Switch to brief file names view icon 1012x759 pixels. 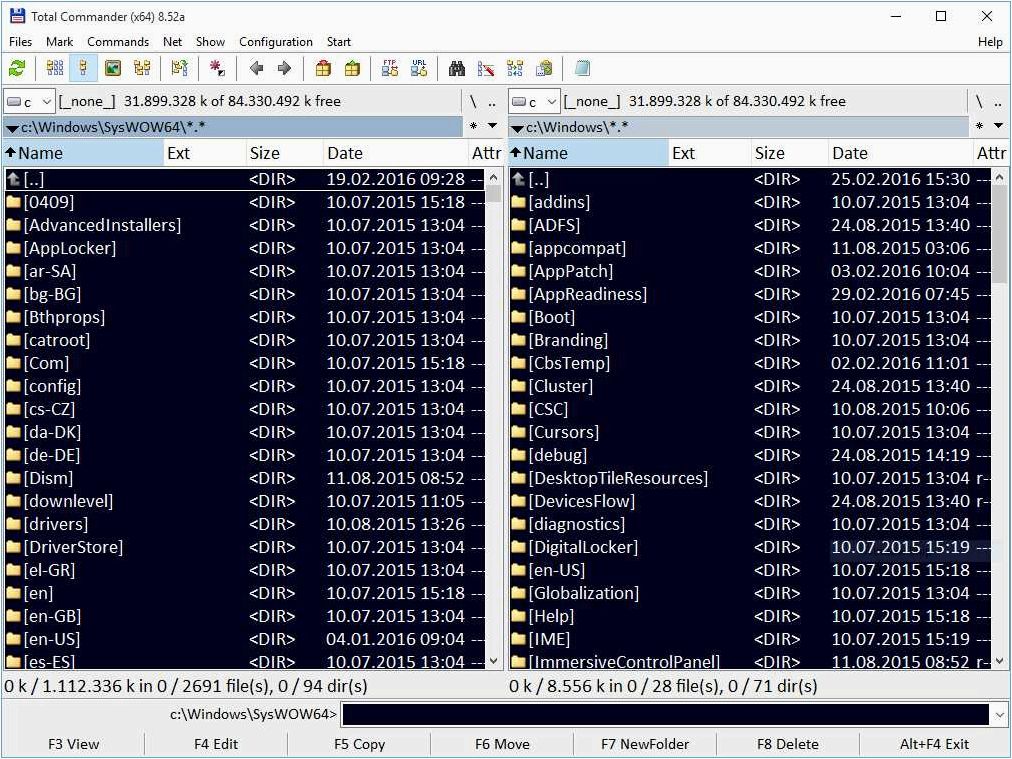point(55,68)
